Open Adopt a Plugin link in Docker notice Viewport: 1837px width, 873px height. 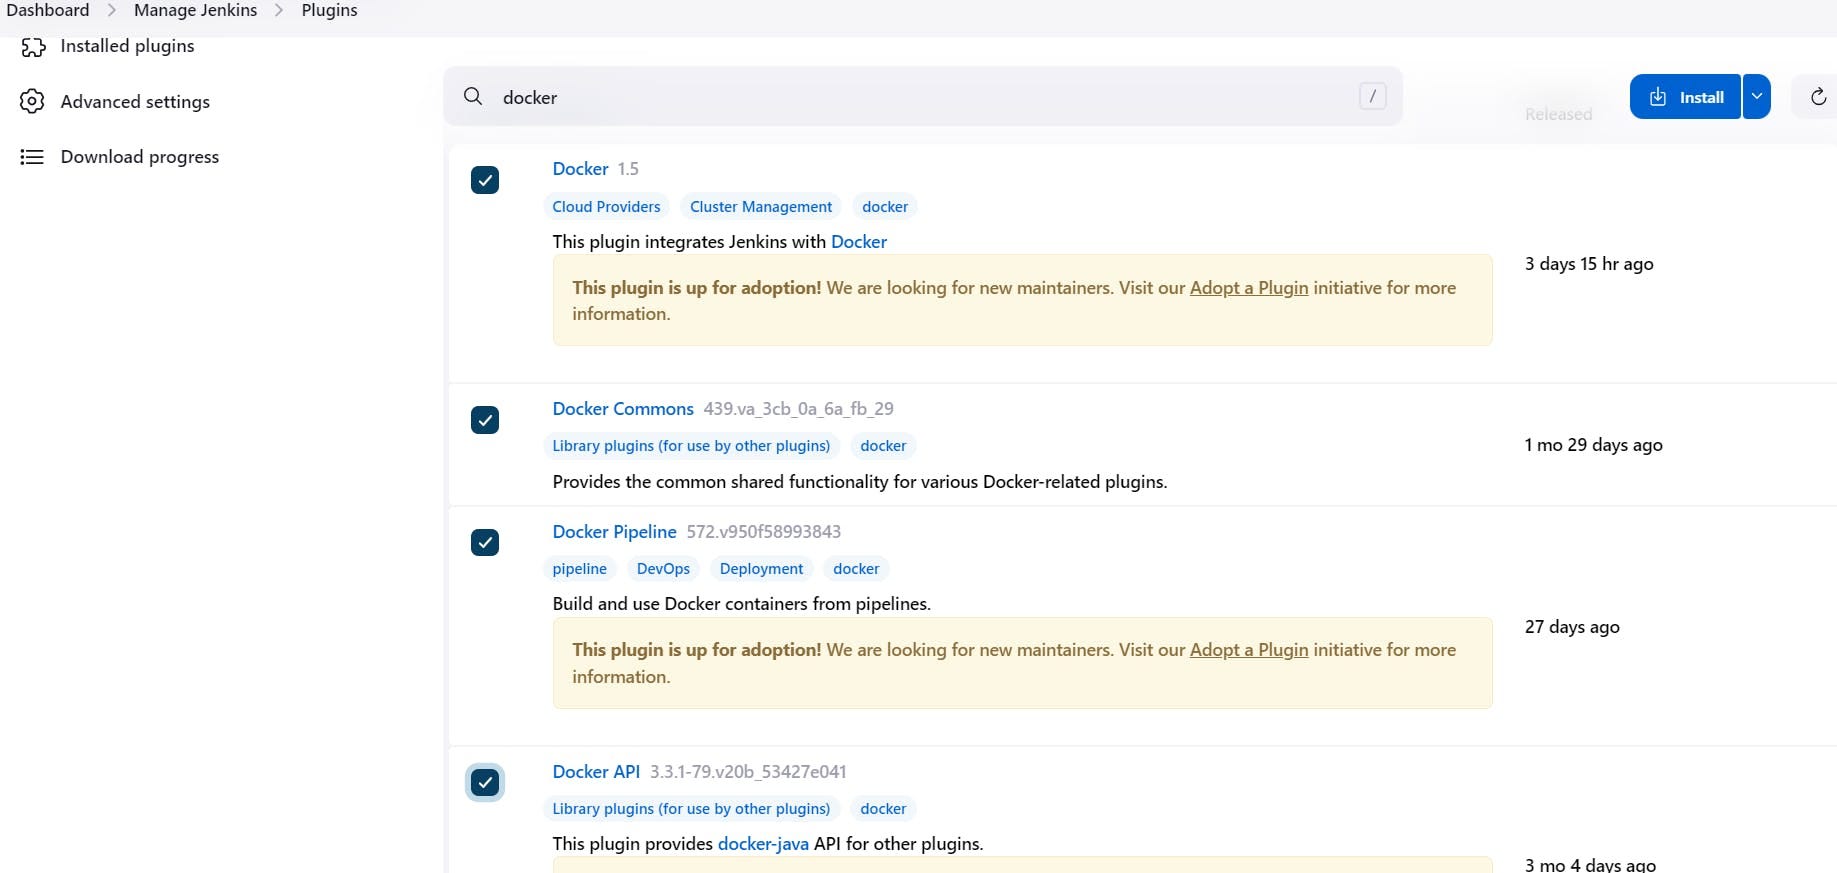coord(1249,288)
